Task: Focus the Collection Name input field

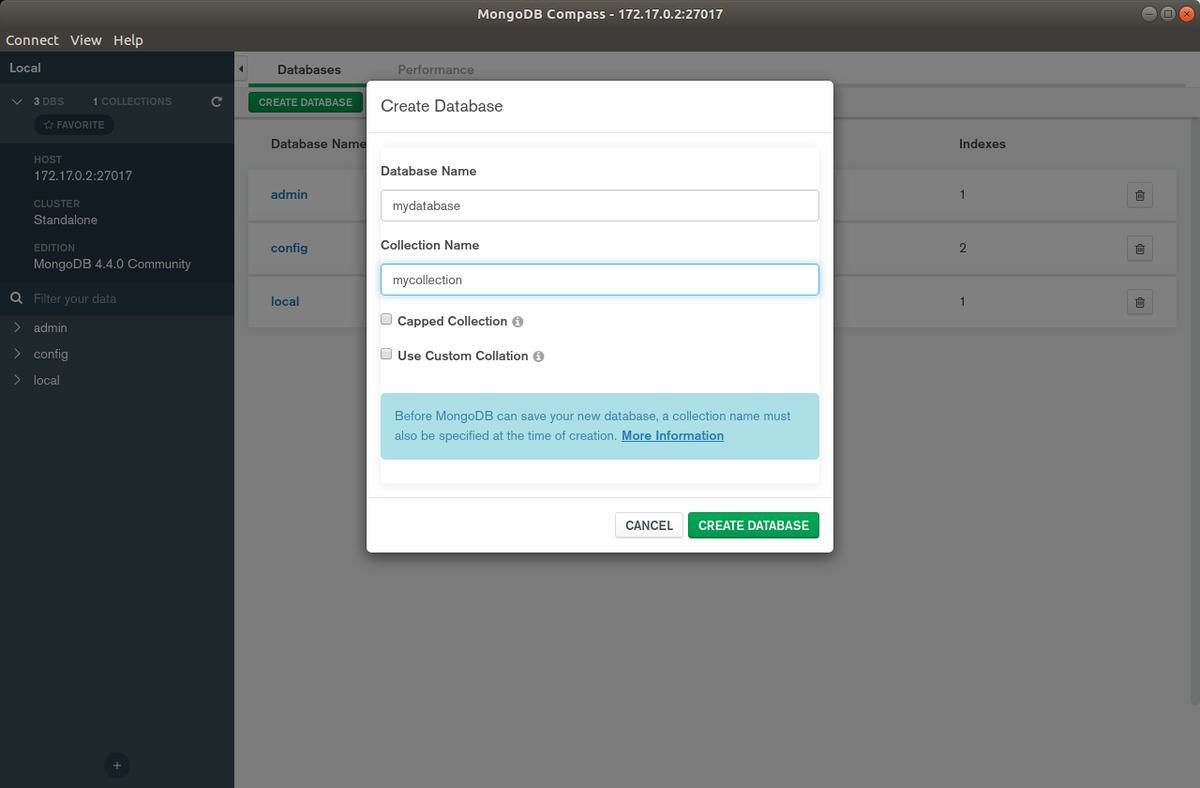Action: 600,280
